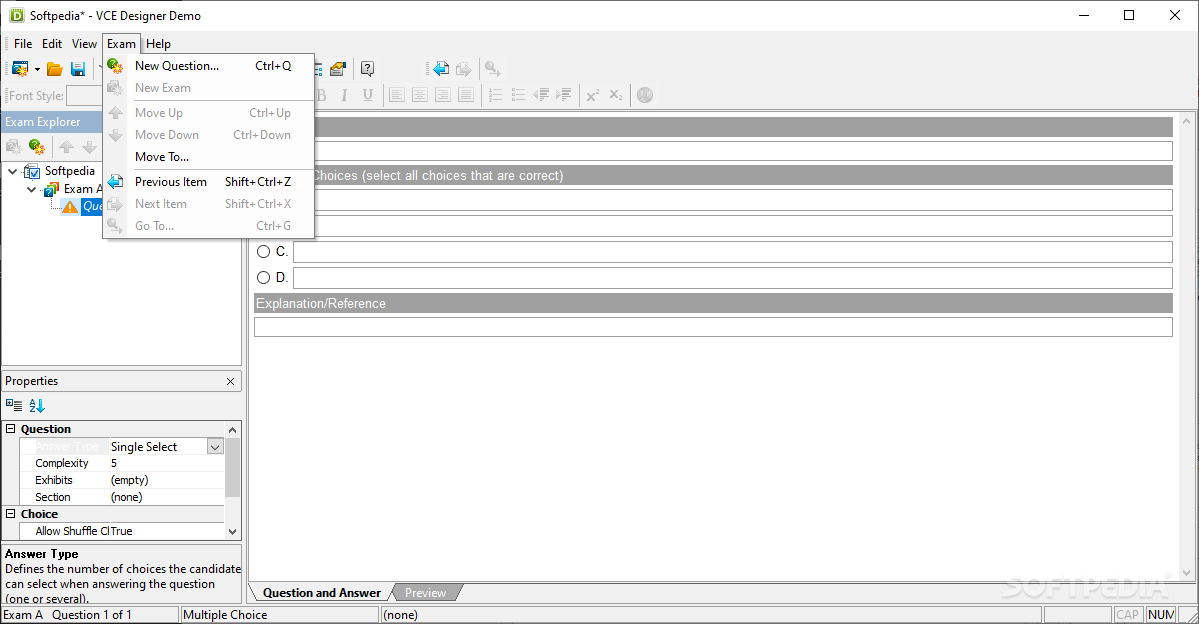Switch to the Preview tab

[425, 593]
